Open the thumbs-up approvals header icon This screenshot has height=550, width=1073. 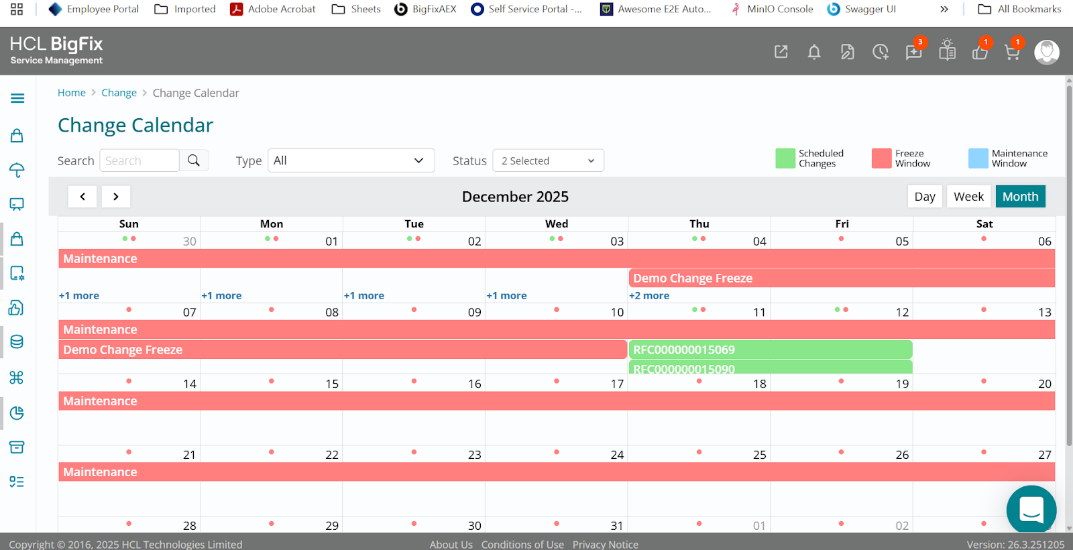[981, 51]
